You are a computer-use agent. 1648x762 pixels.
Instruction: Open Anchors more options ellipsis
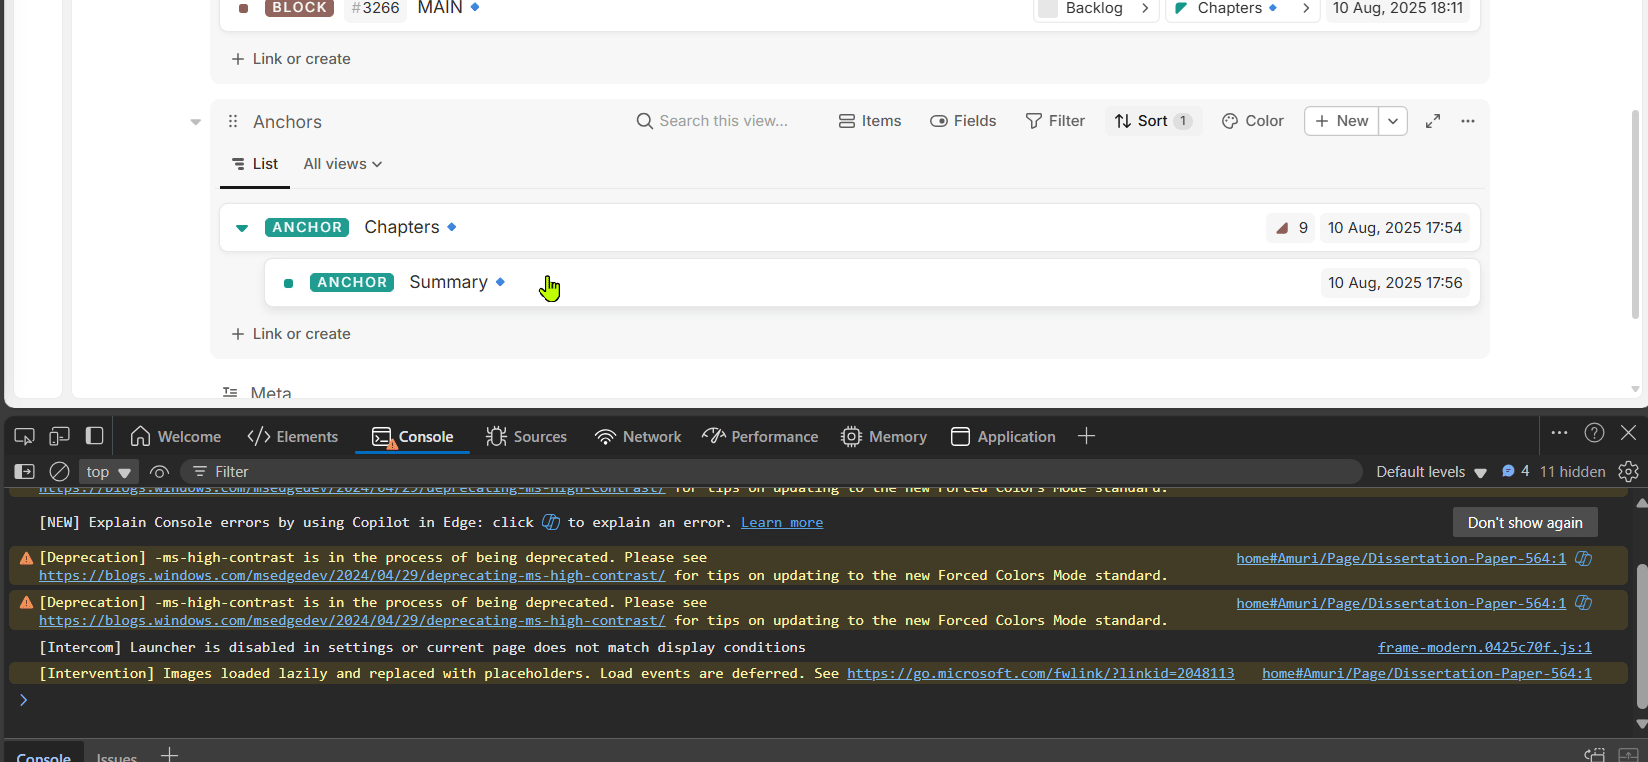(1468, 121)
